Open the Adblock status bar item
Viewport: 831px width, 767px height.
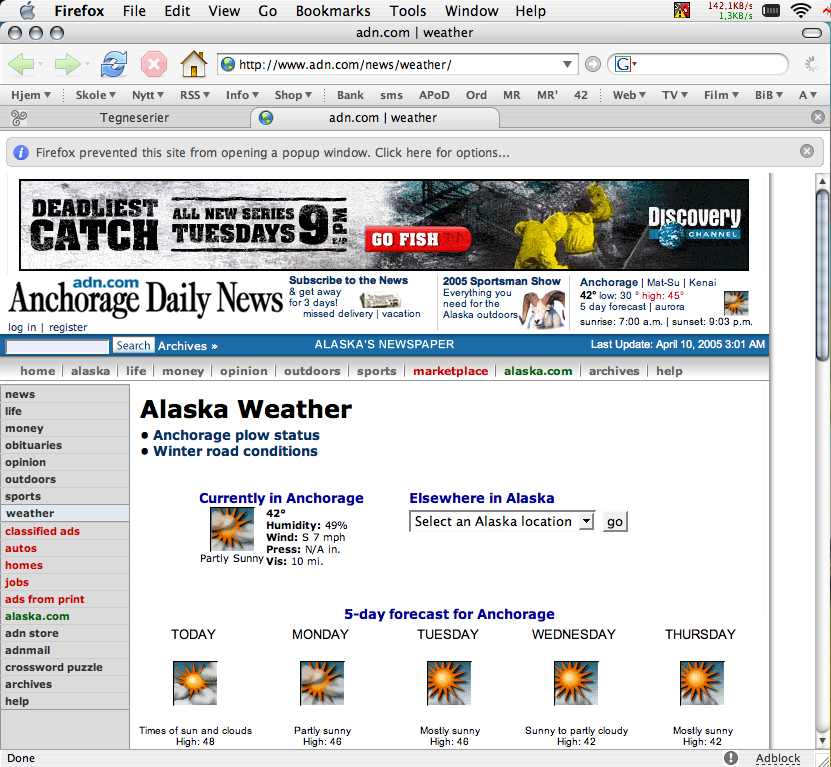(x=777, y=758)
